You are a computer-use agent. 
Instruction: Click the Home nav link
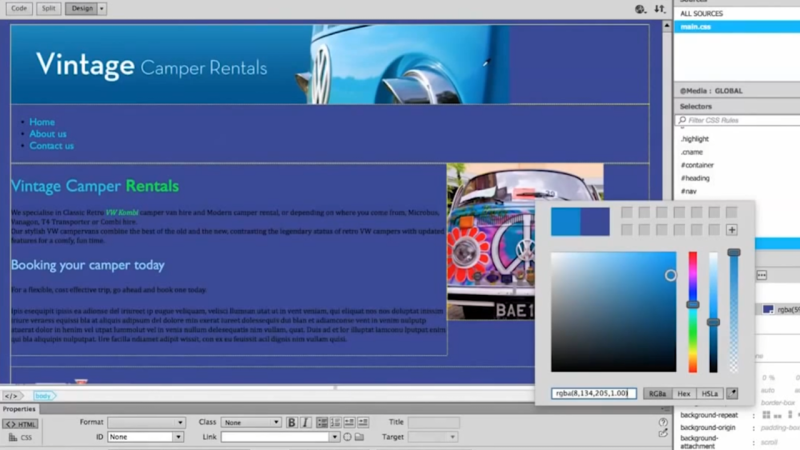click(42, 122)
